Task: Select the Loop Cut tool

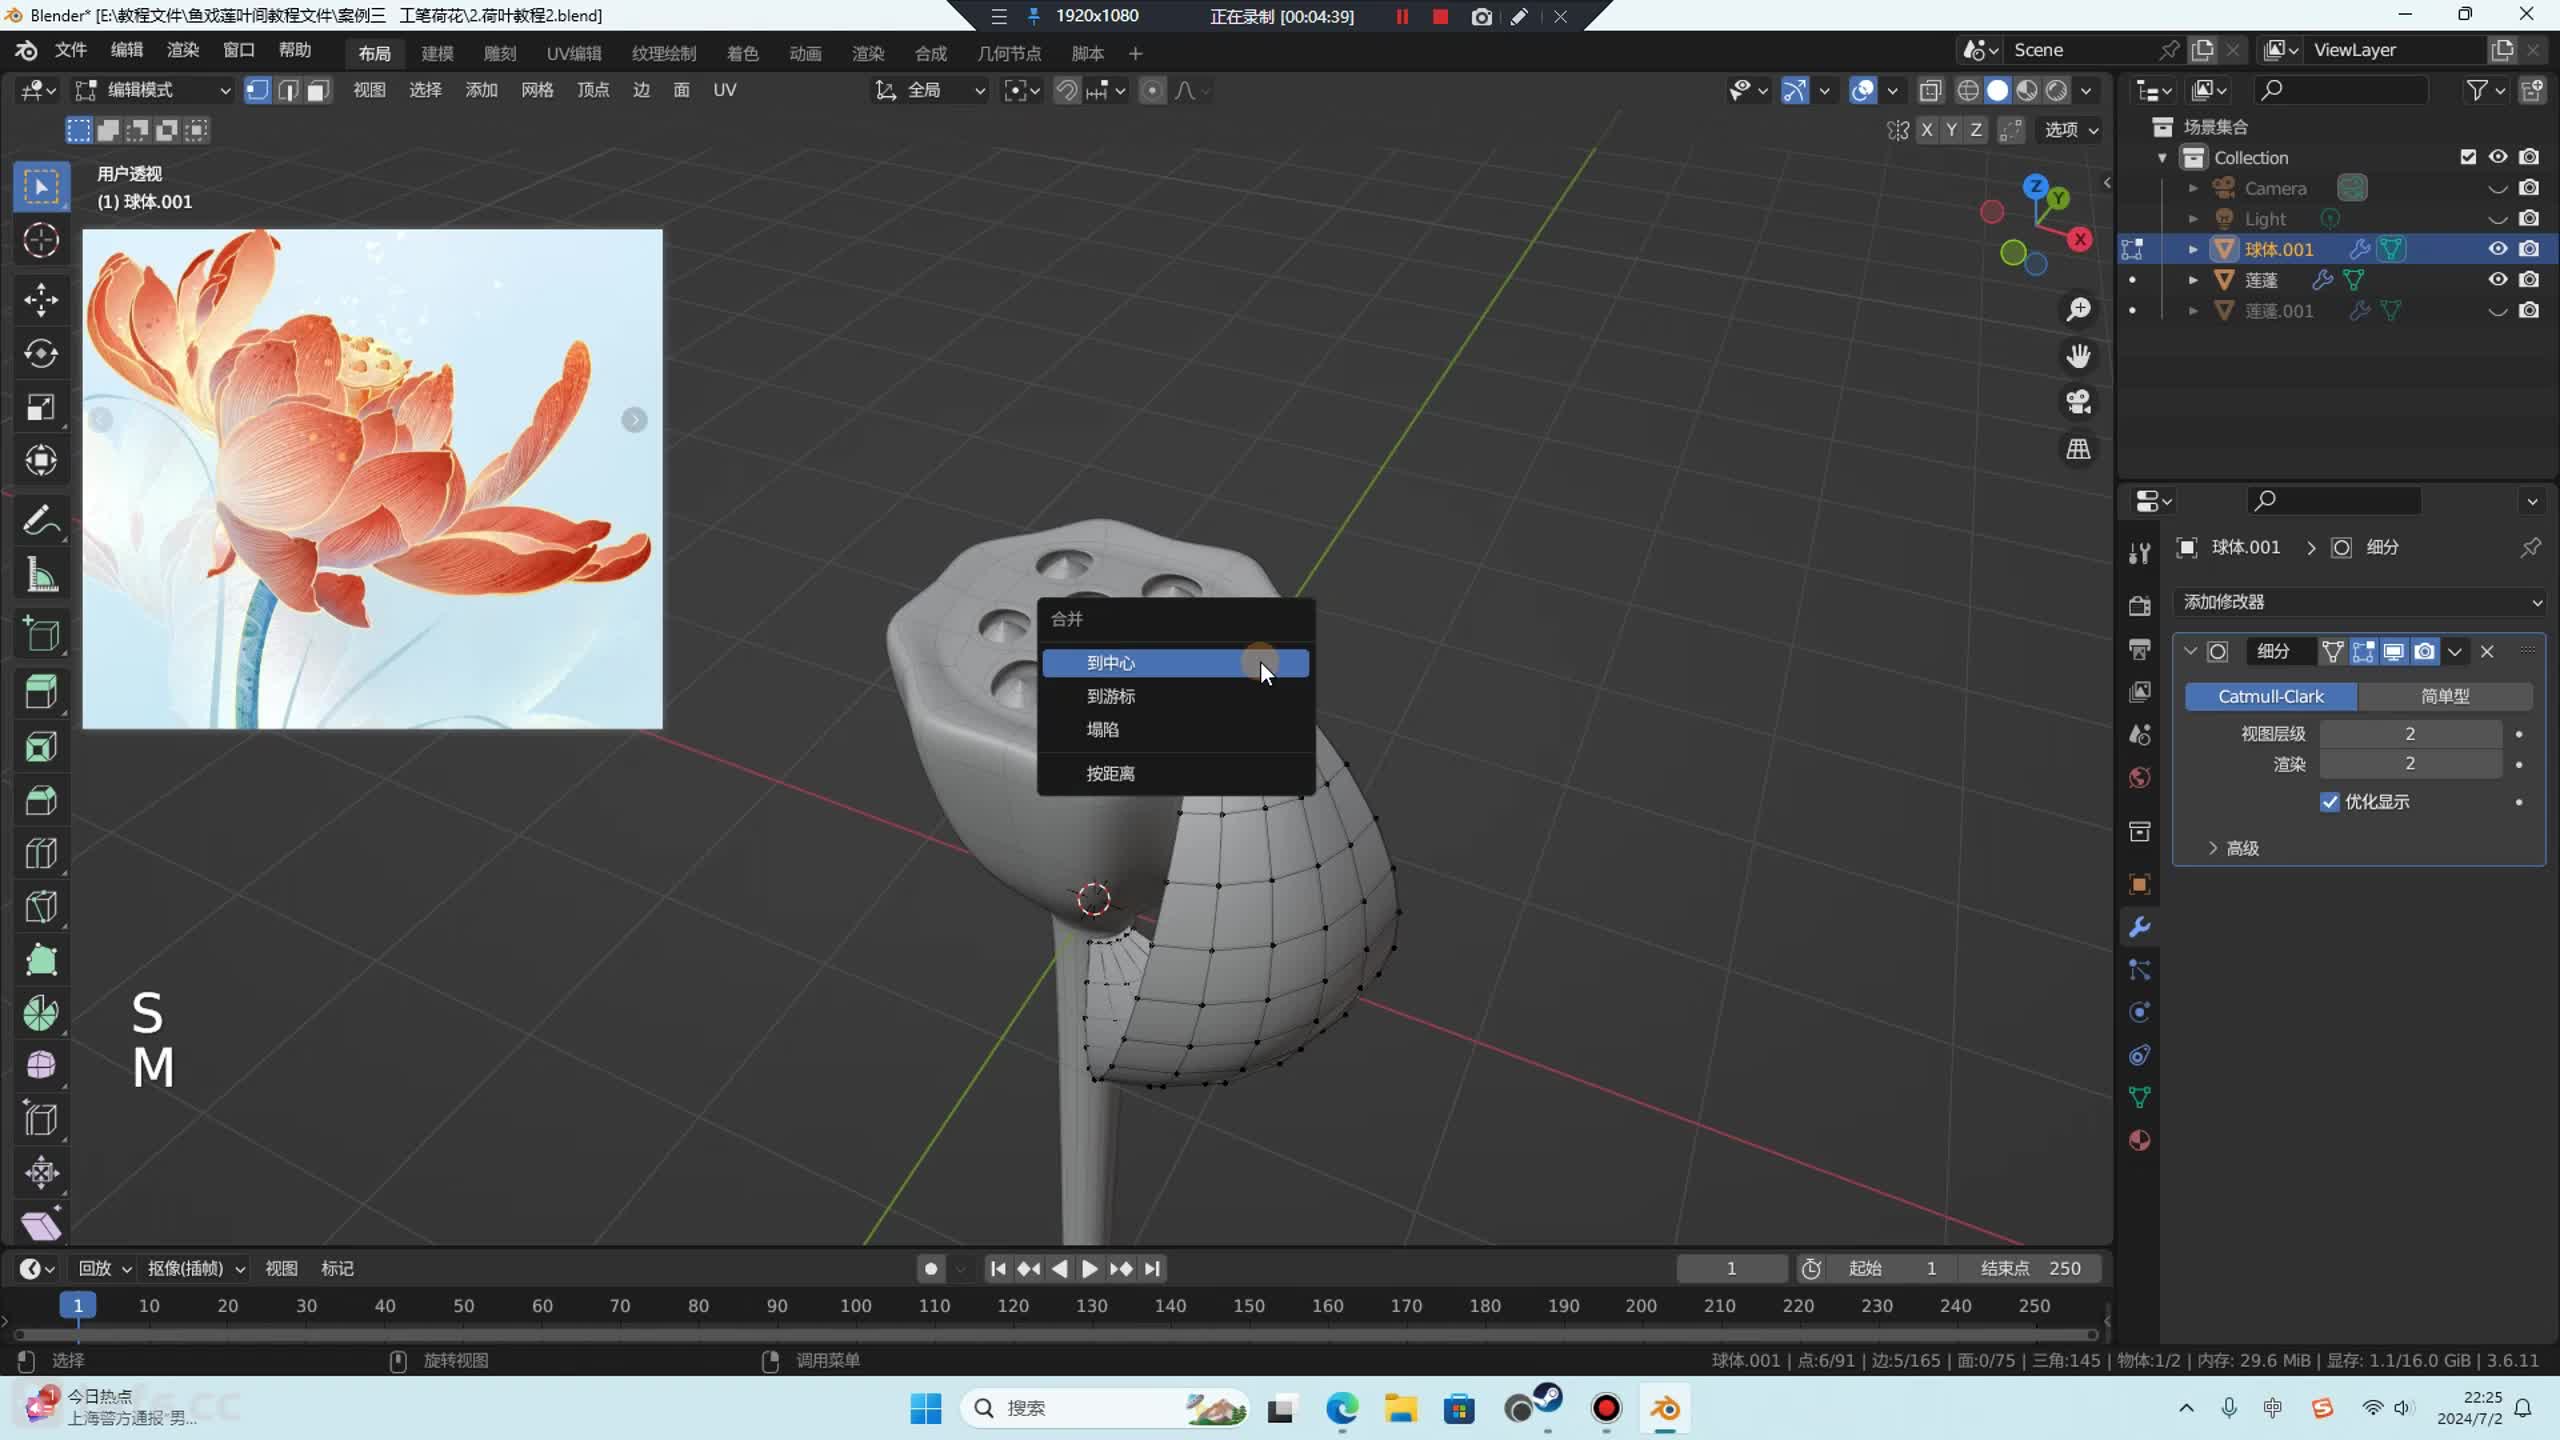Action: (x=41, y=853)
